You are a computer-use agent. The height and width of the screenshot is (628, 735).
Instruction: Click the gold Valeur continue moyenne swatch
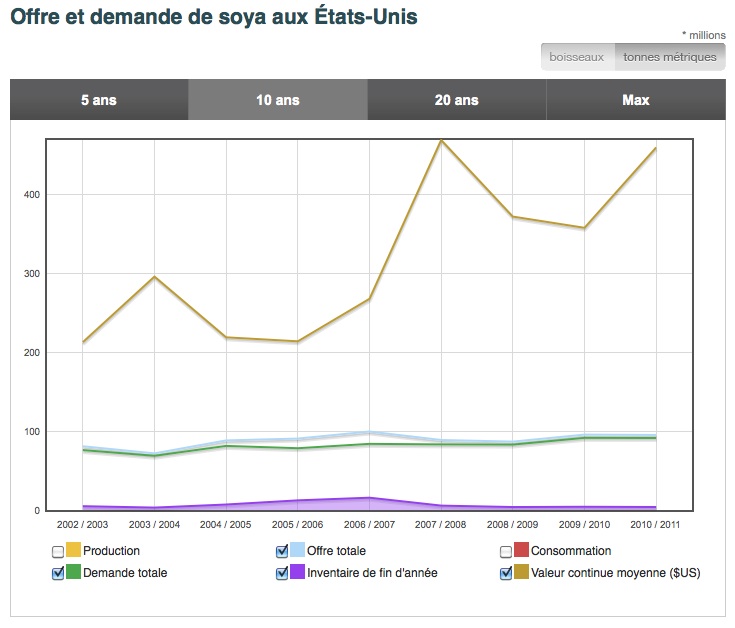point(521,573)
